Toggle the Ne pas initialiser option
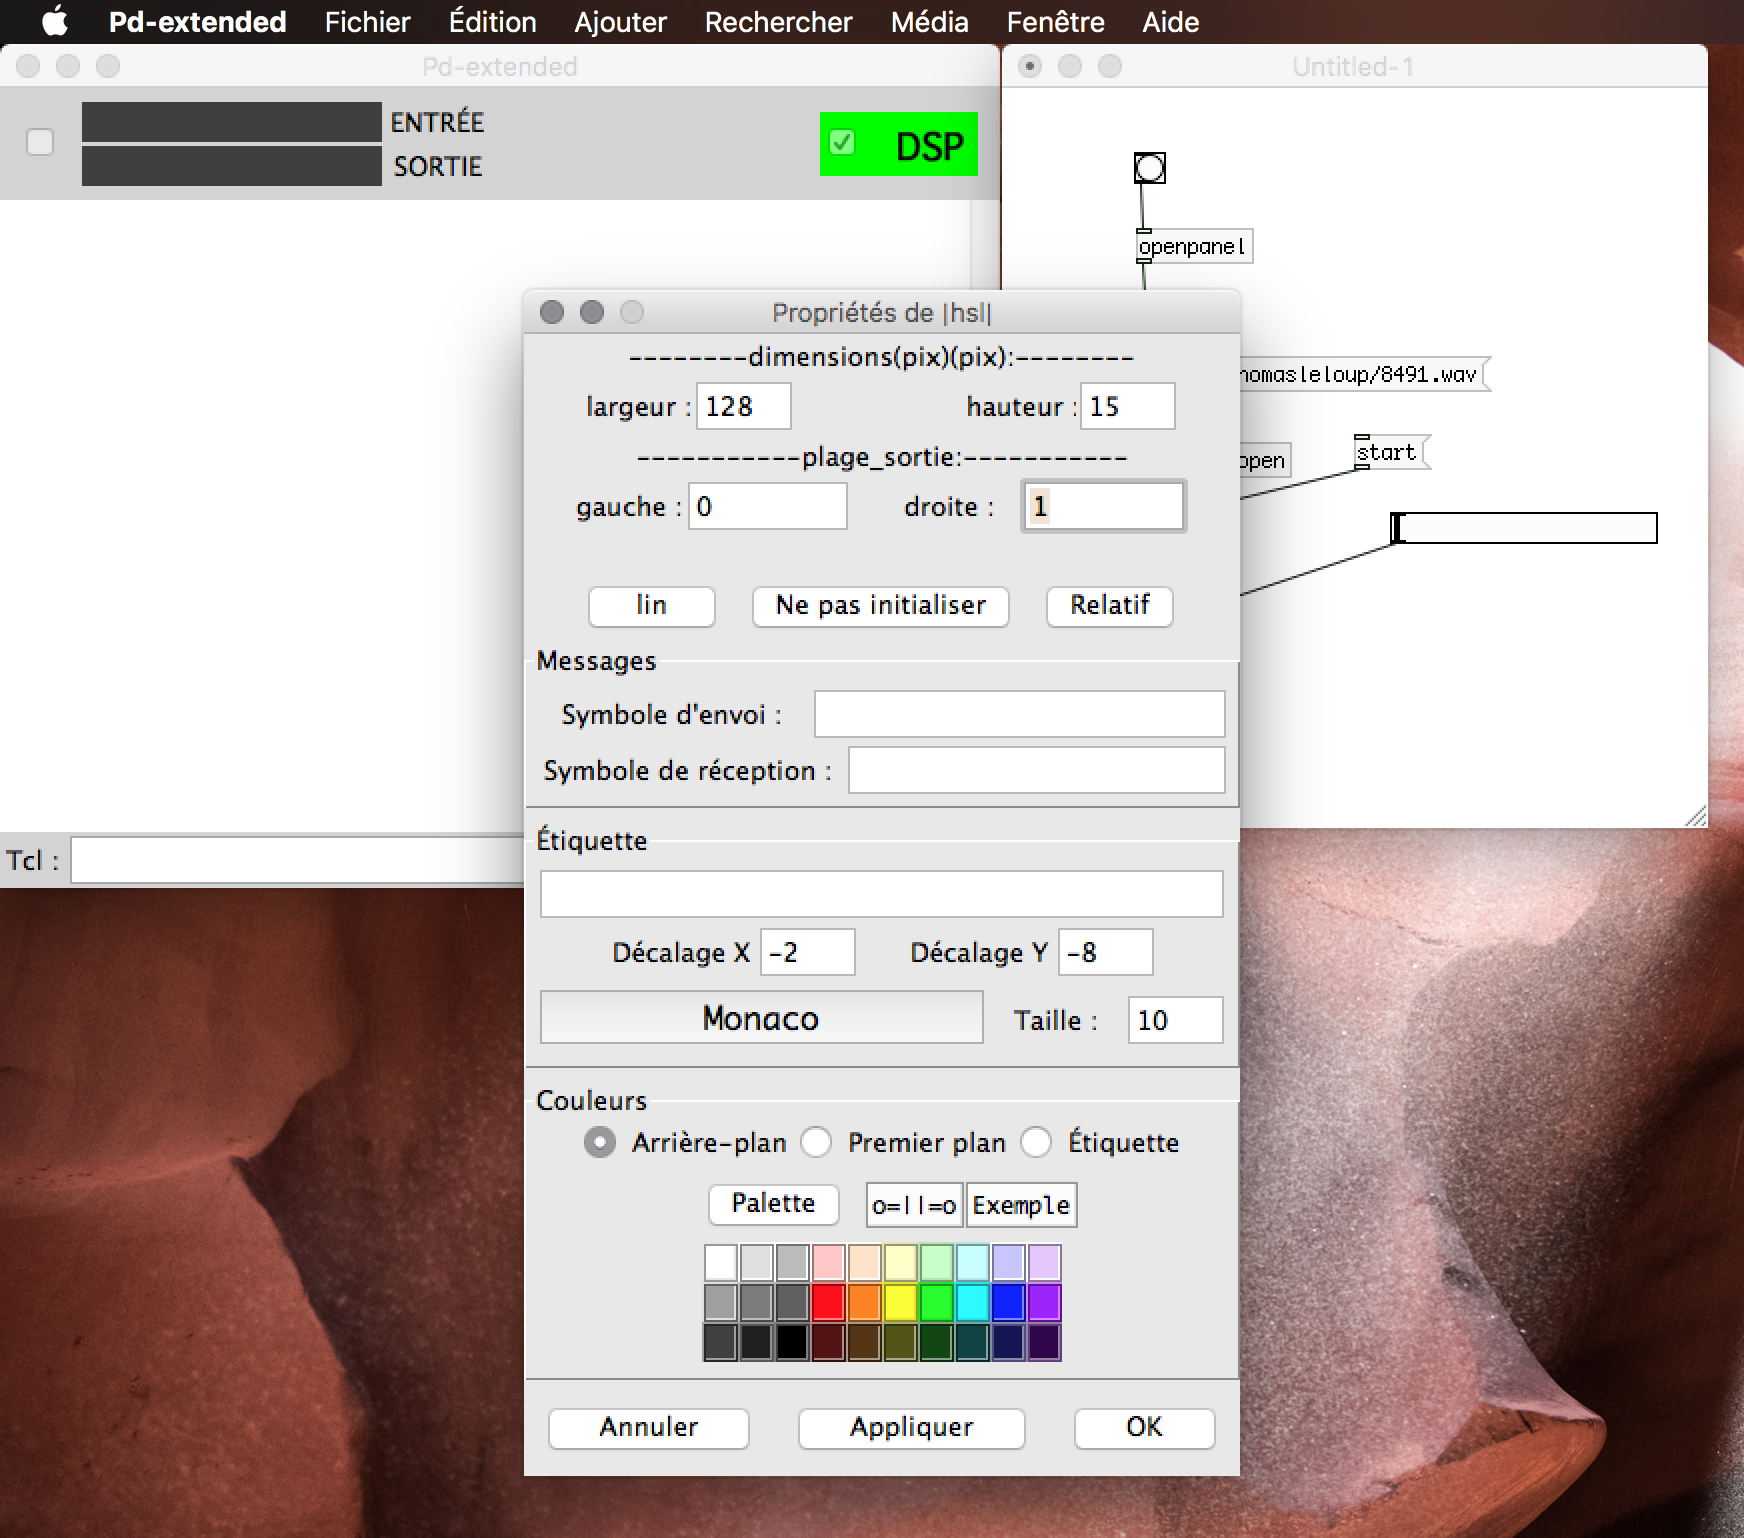This screenshot has height=1538, width=1744. (880, 606)
